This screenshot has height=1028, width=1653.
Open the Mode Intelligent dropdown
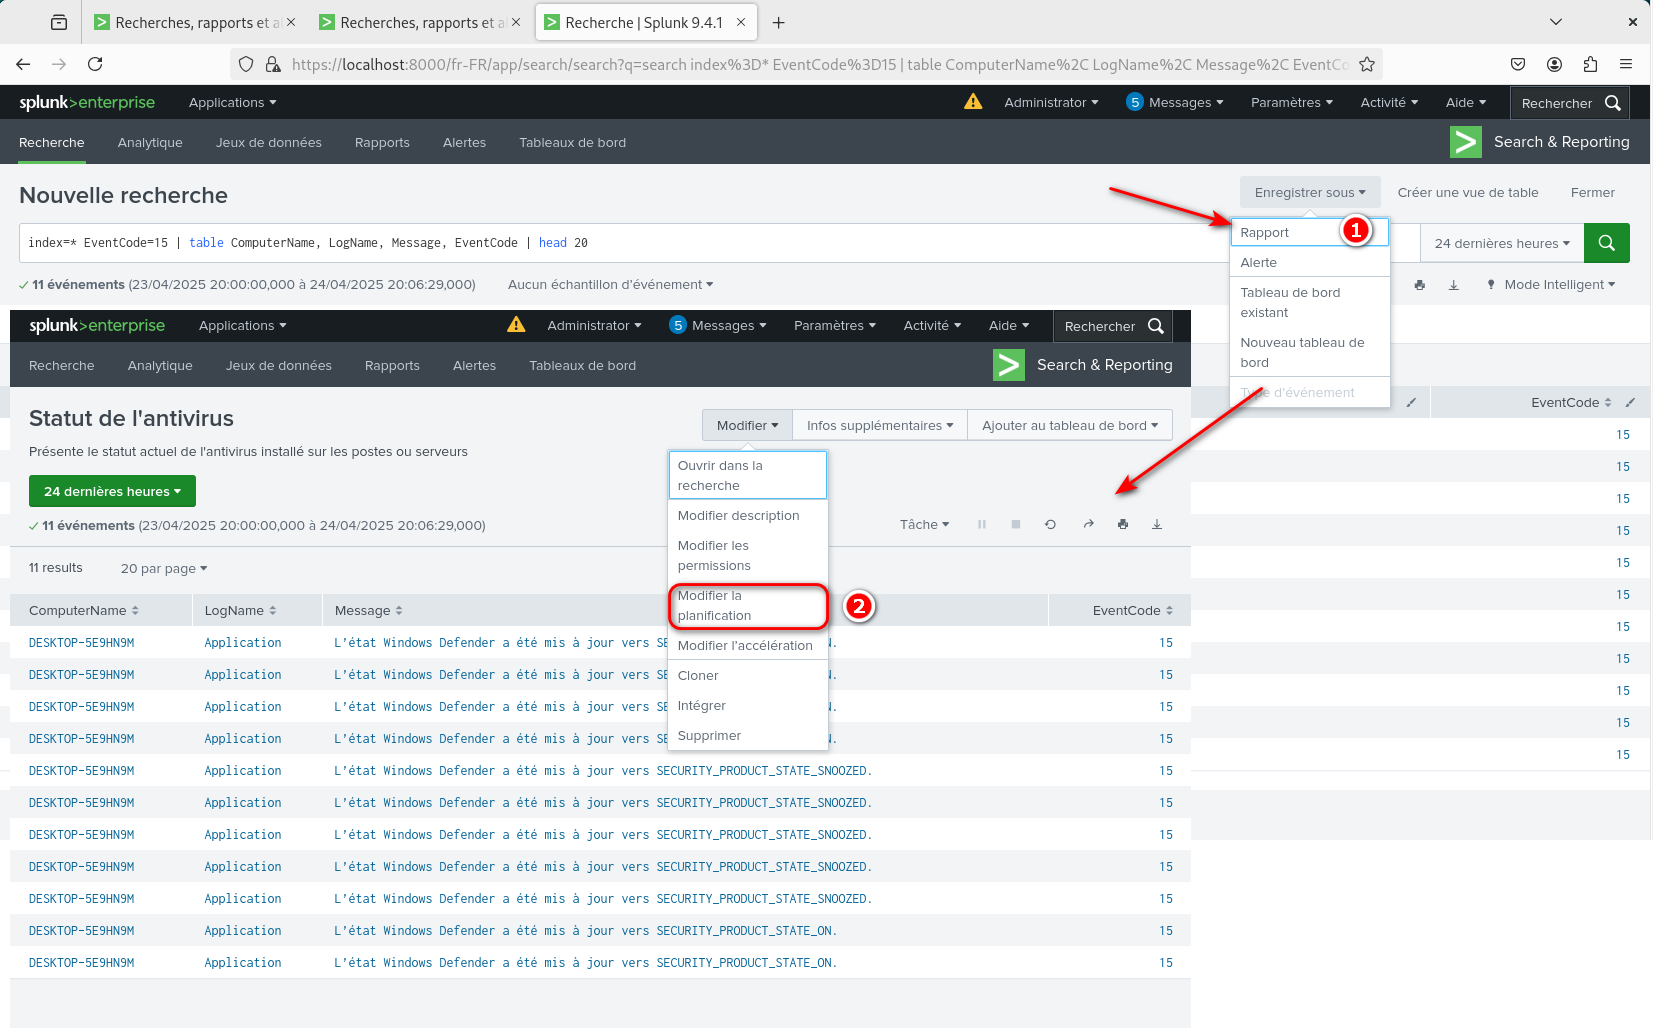click(x=1552, y=284)
